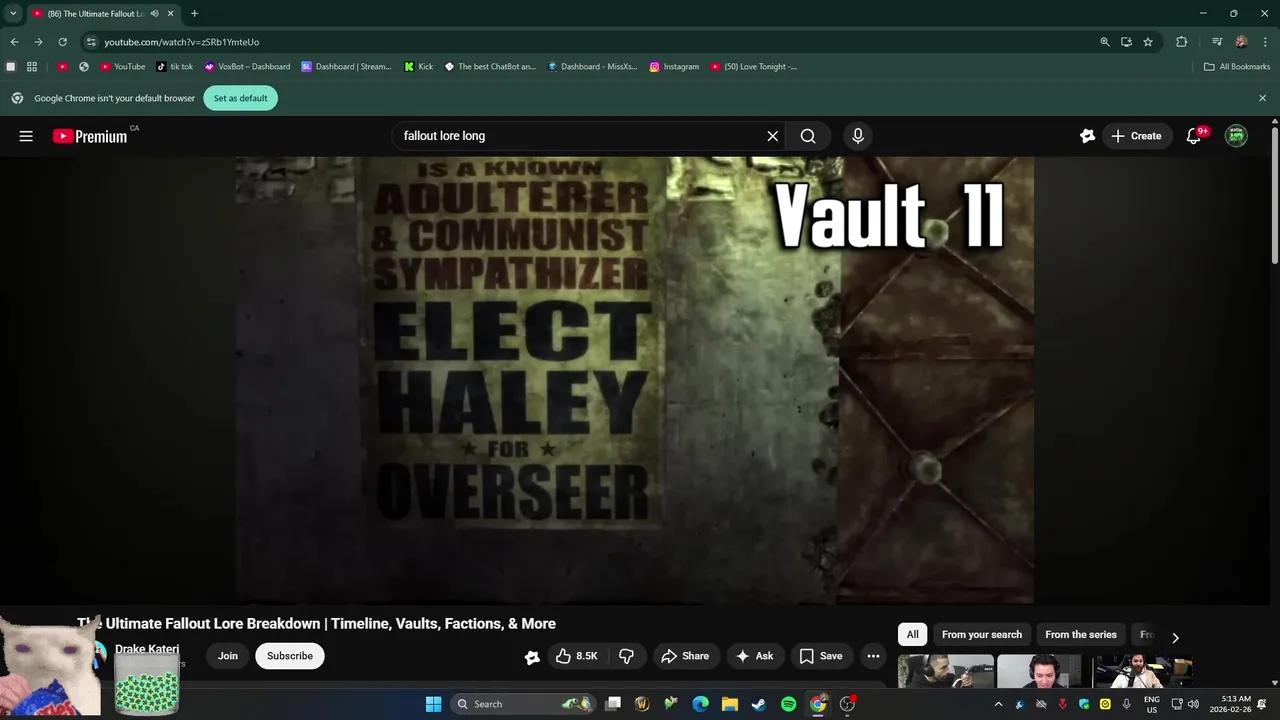This screenshot has height=720, width=1280.
Task: Open the media controls music-note icon
Action: coord(1217,42)
